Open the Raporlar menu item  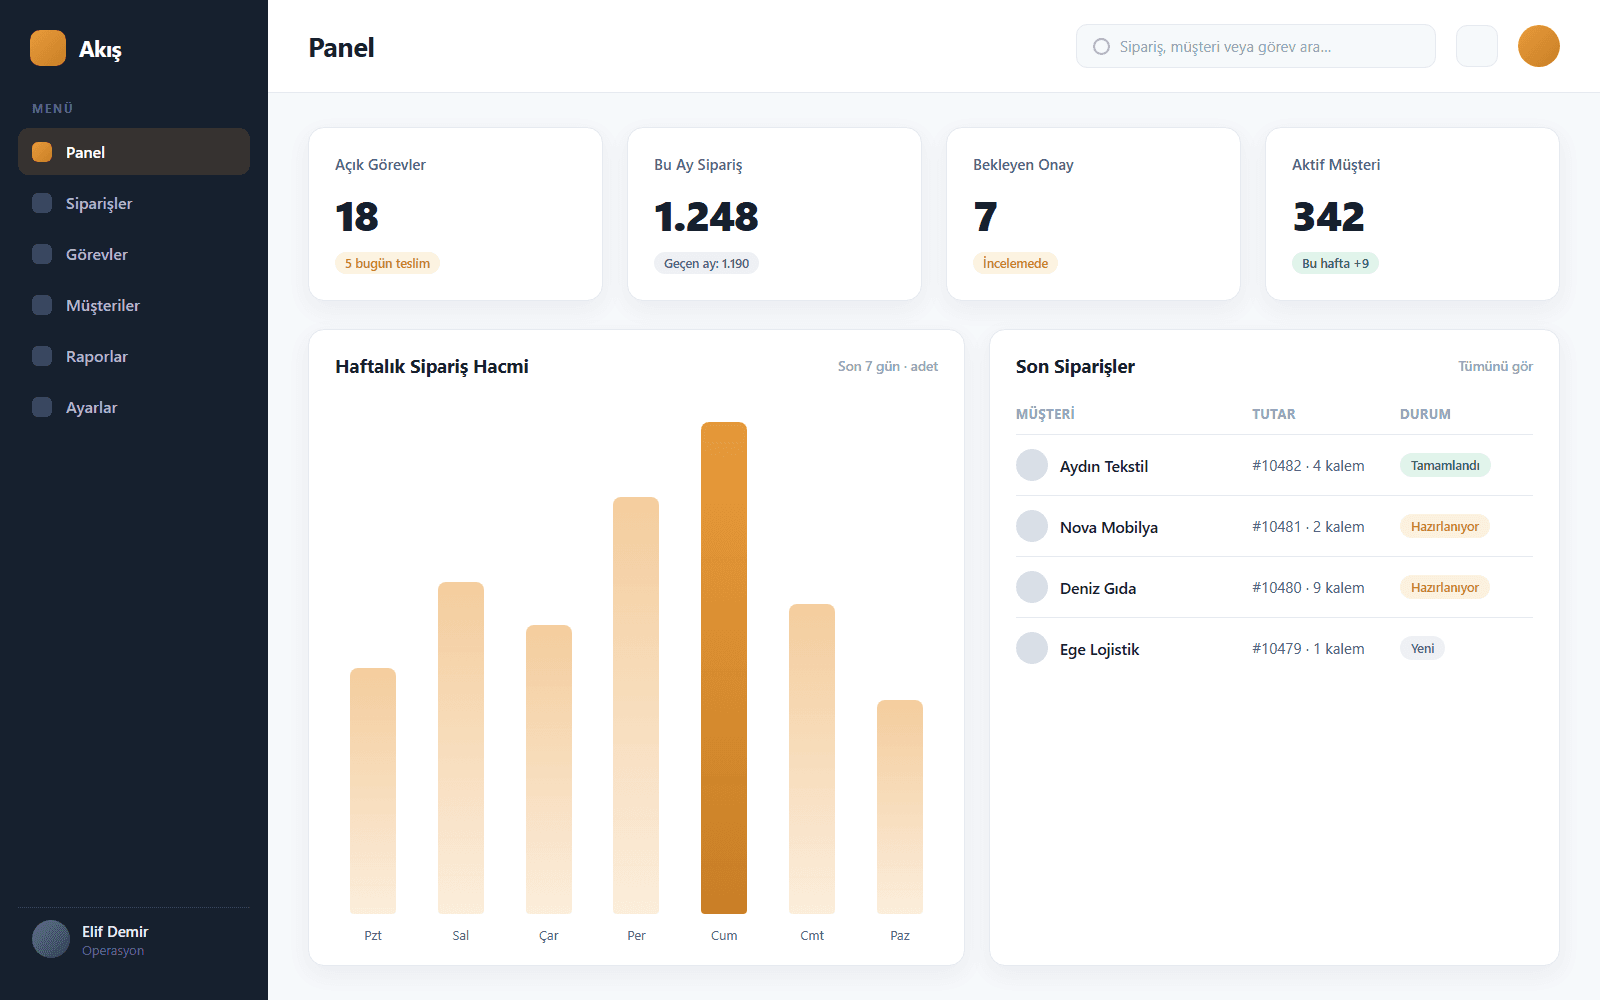134,356
